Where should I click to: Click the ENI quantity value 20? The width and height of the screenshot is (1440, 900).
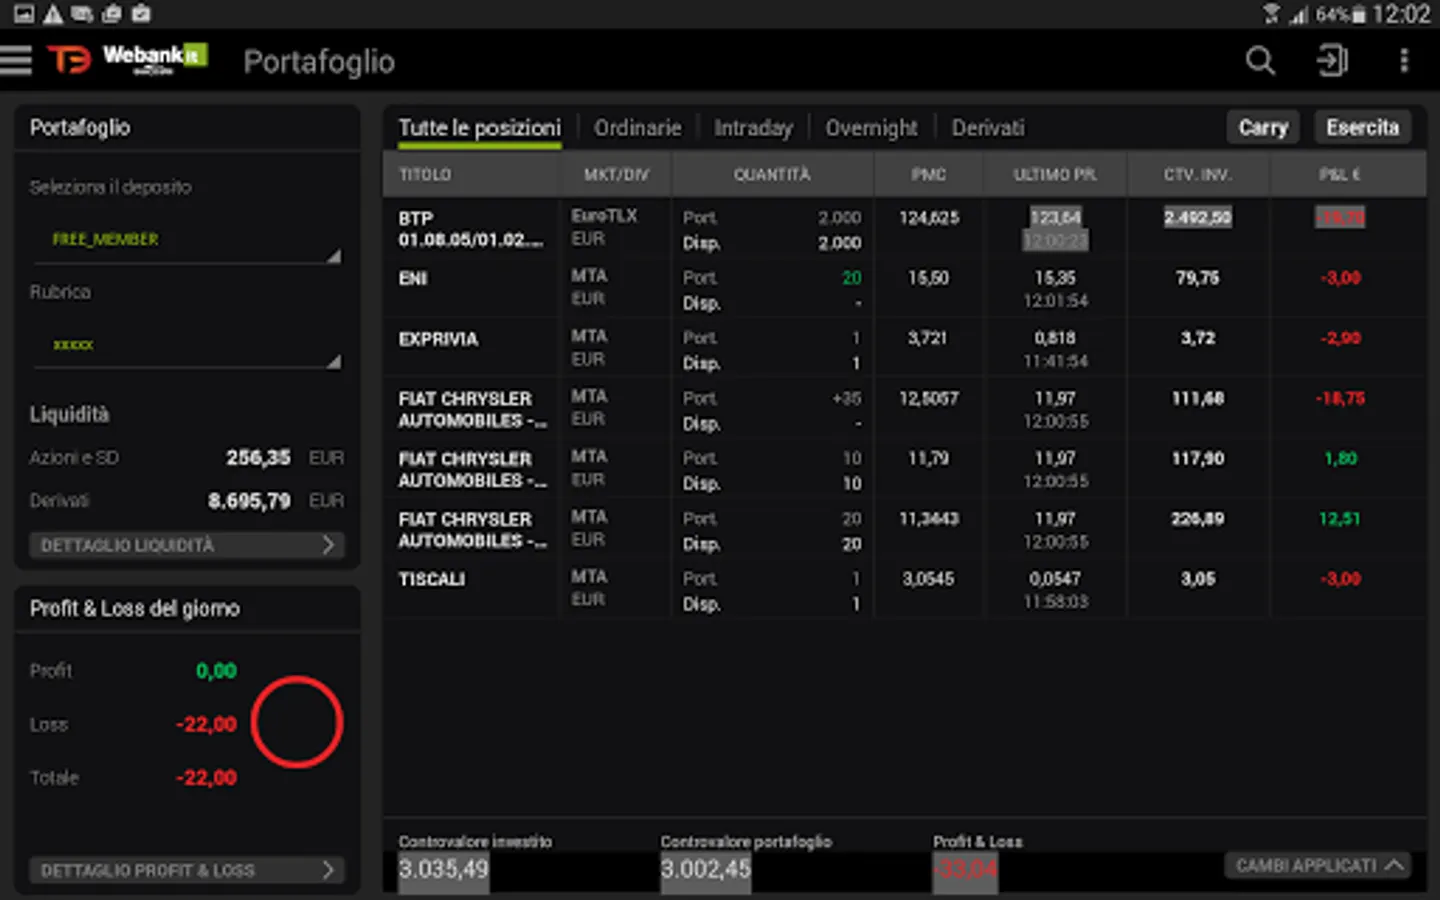tap(851, 278)
